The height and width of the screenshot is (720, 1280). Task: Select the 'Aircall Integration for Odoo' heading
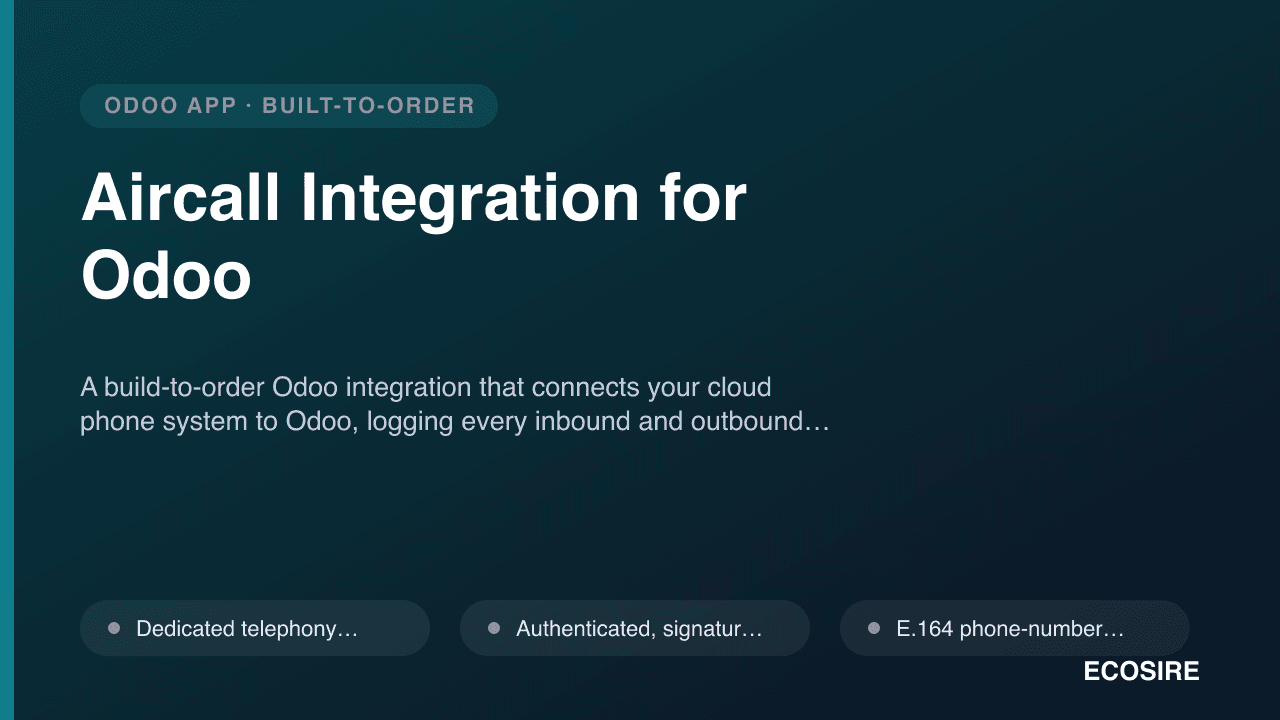point(414,237)
